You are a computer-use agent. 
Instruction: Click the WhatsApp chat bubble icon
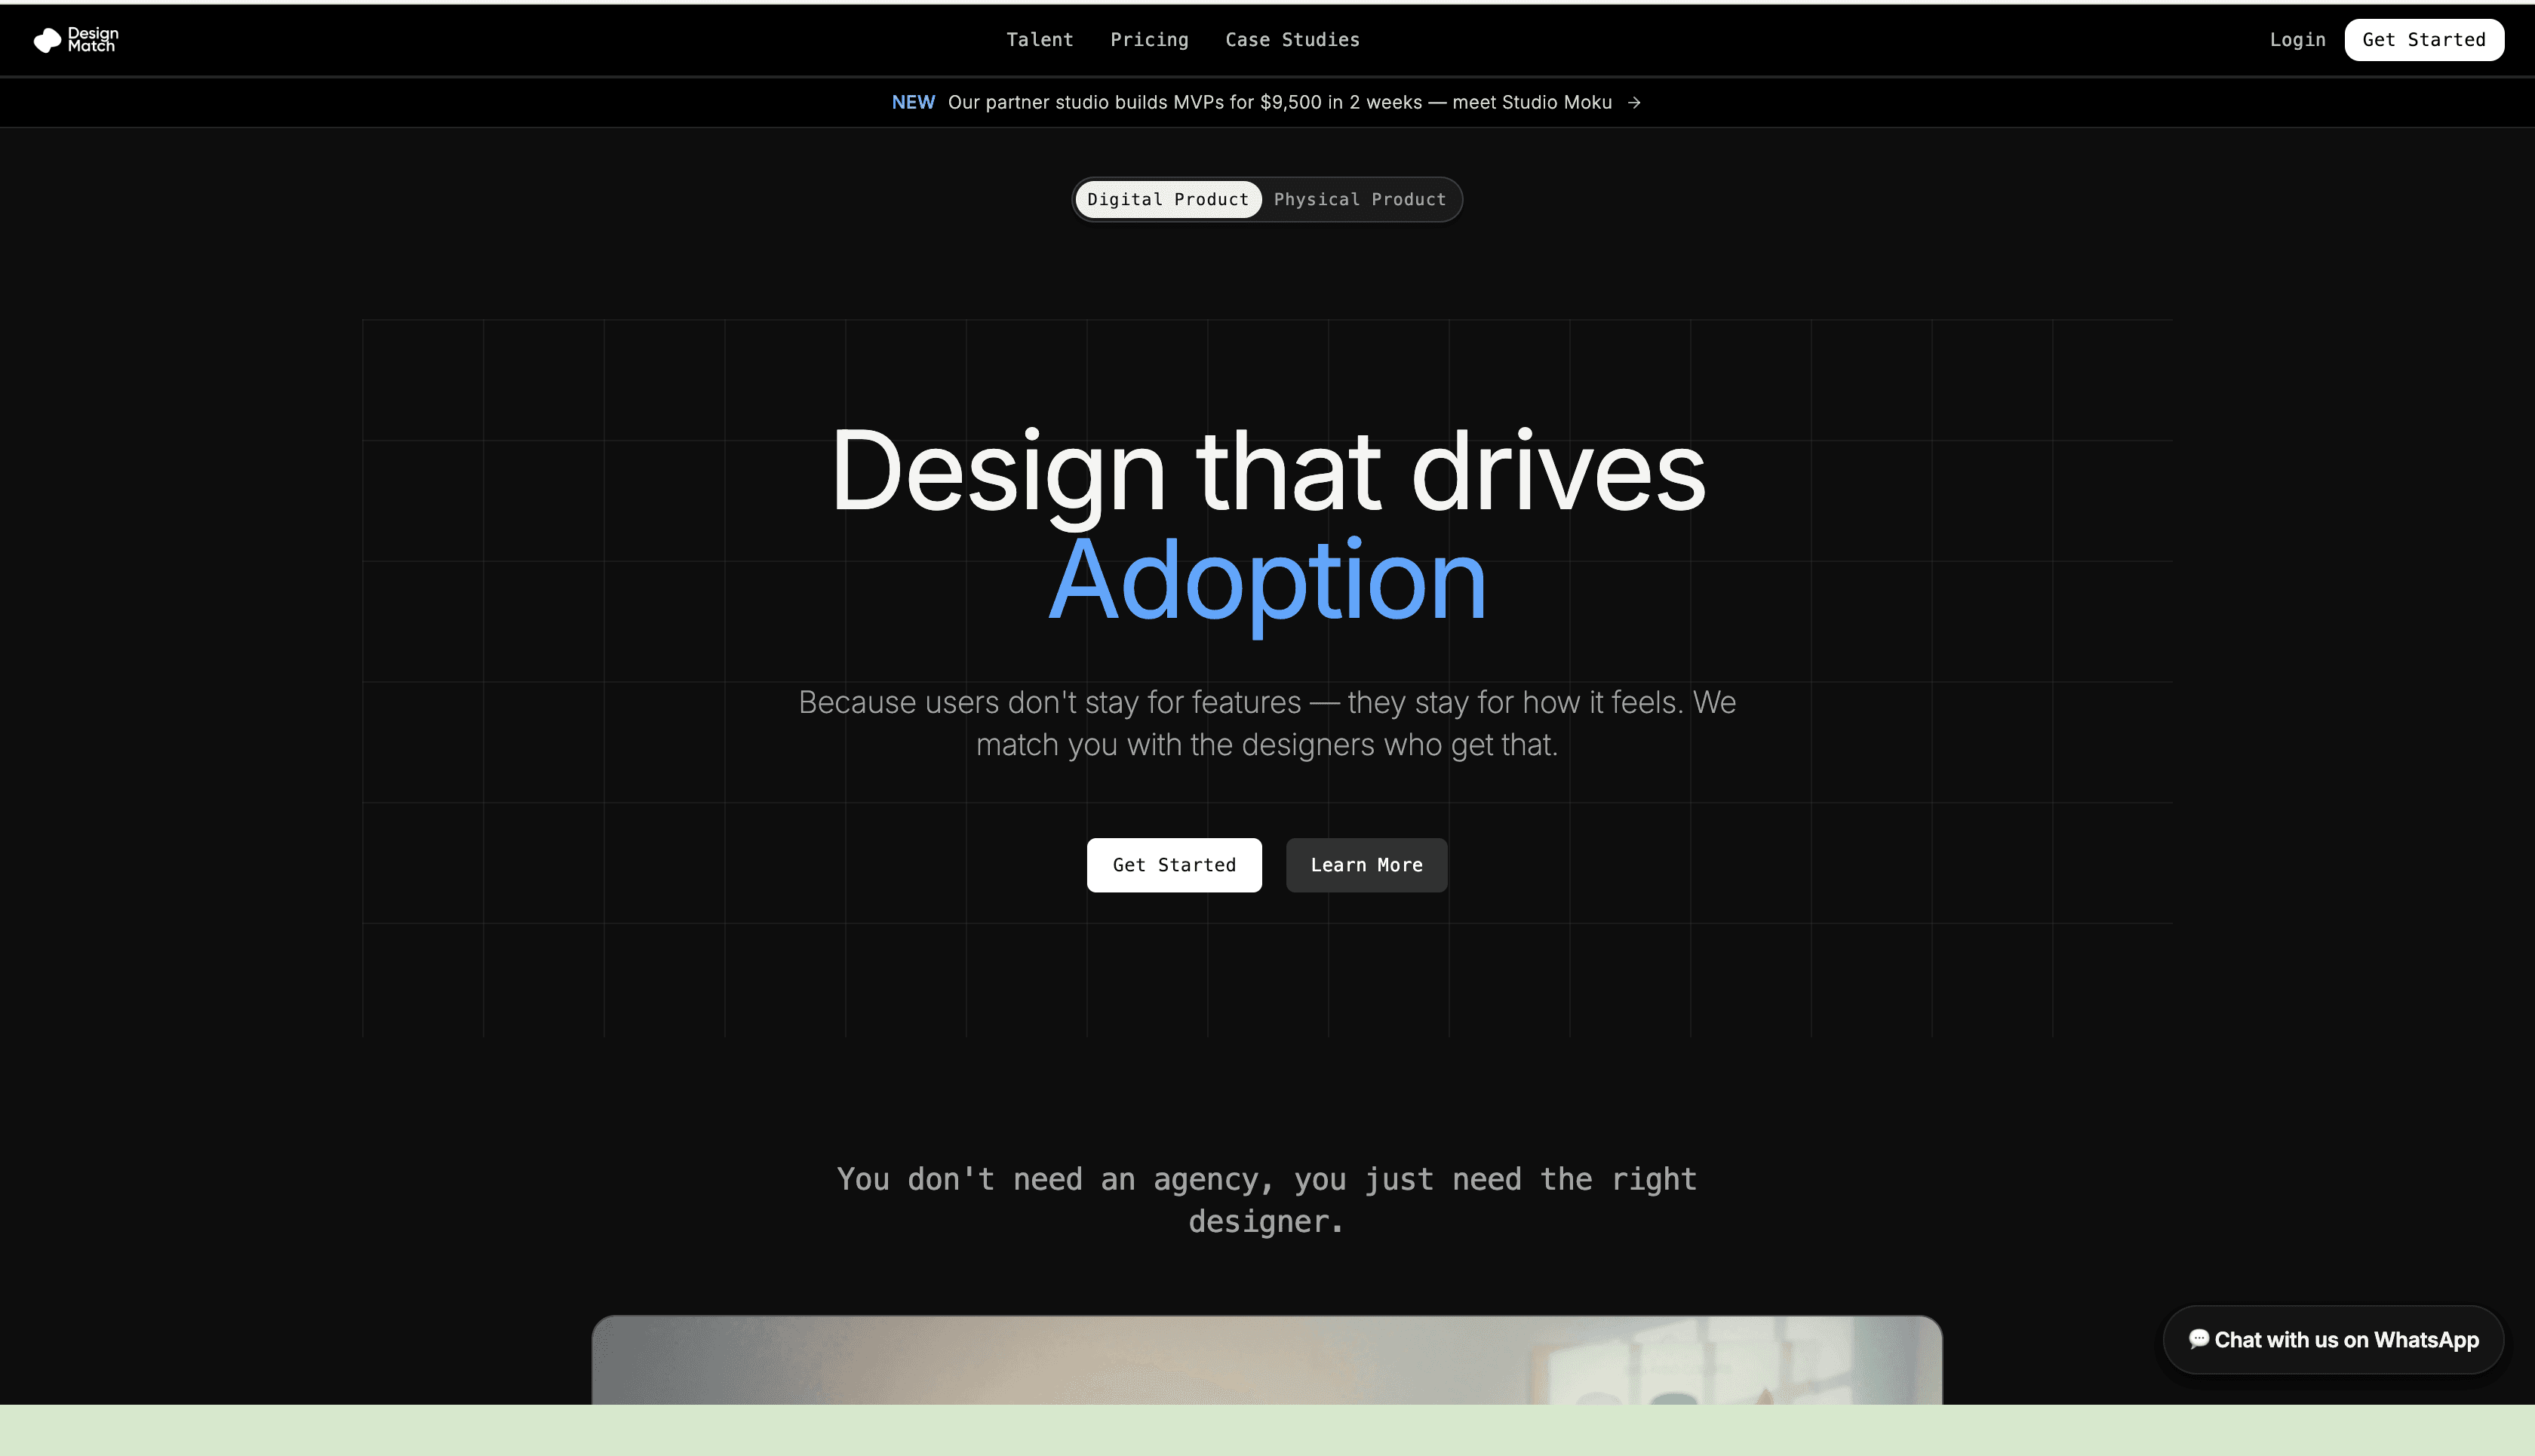2198,1339
